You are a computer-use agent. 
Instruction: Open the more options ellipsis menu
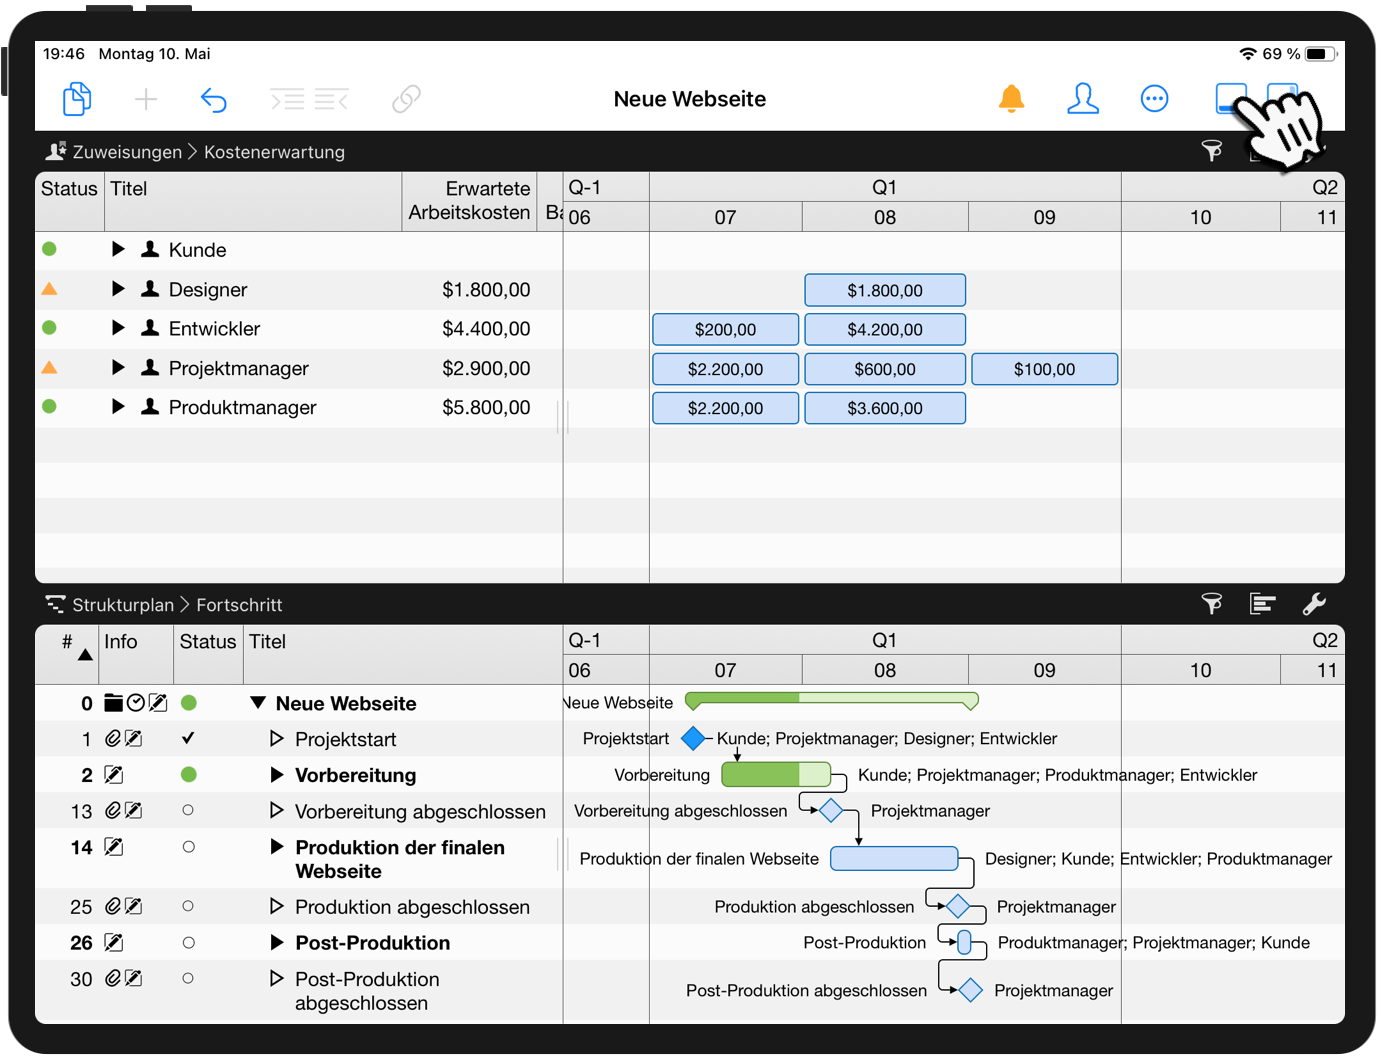tap(1154, 99)
